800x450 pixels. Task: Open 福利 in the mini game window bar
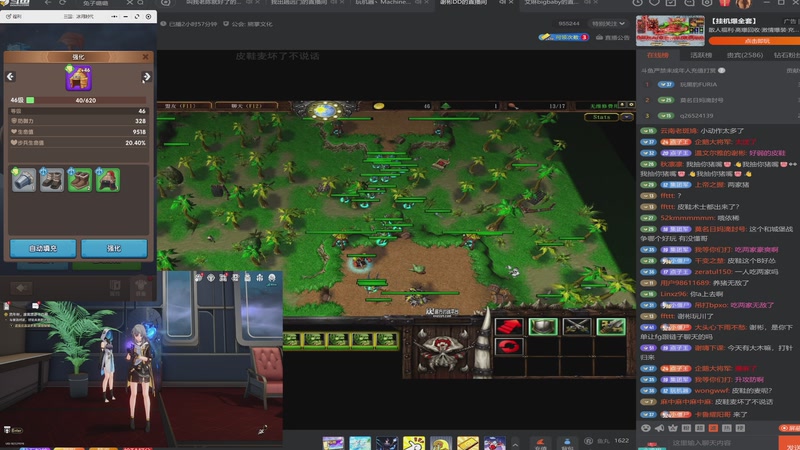[x=14, y=16]
